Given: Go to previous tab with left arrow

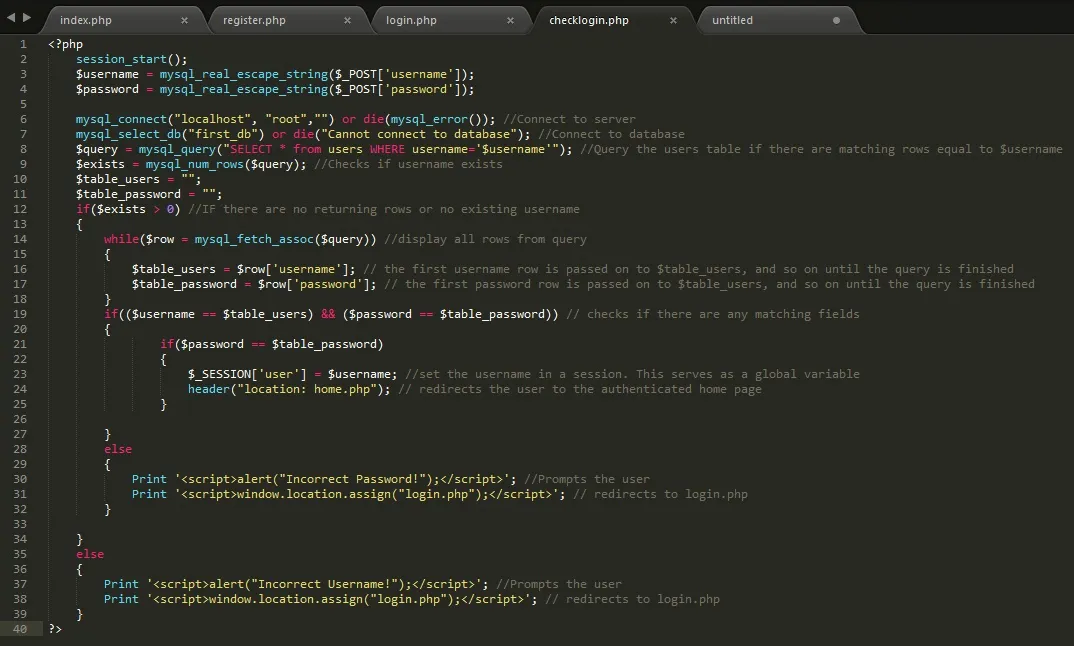Looking at the screenshot, I should tap(11, 17).
